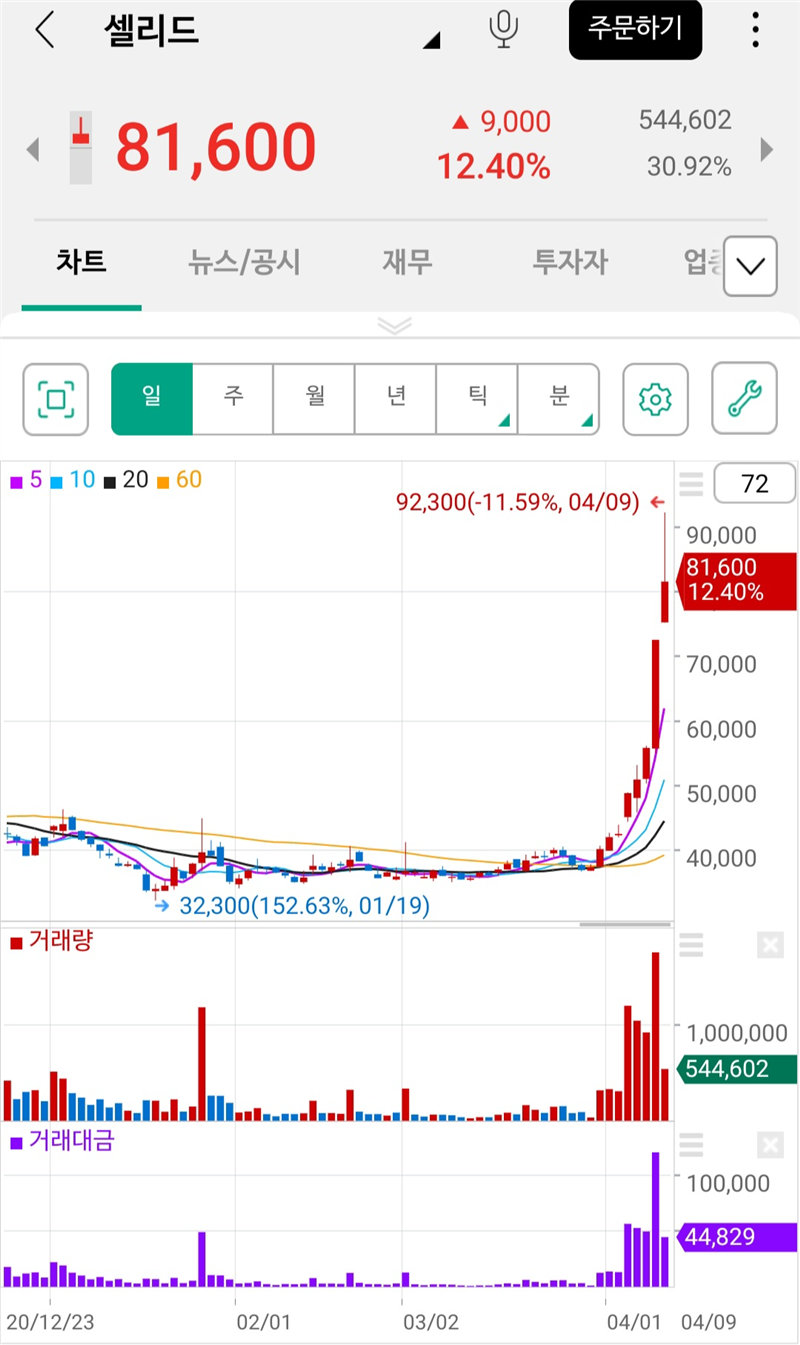Open chart tools wrench icon
Viewport: 800px width, 1345px height.
[744, 399]
